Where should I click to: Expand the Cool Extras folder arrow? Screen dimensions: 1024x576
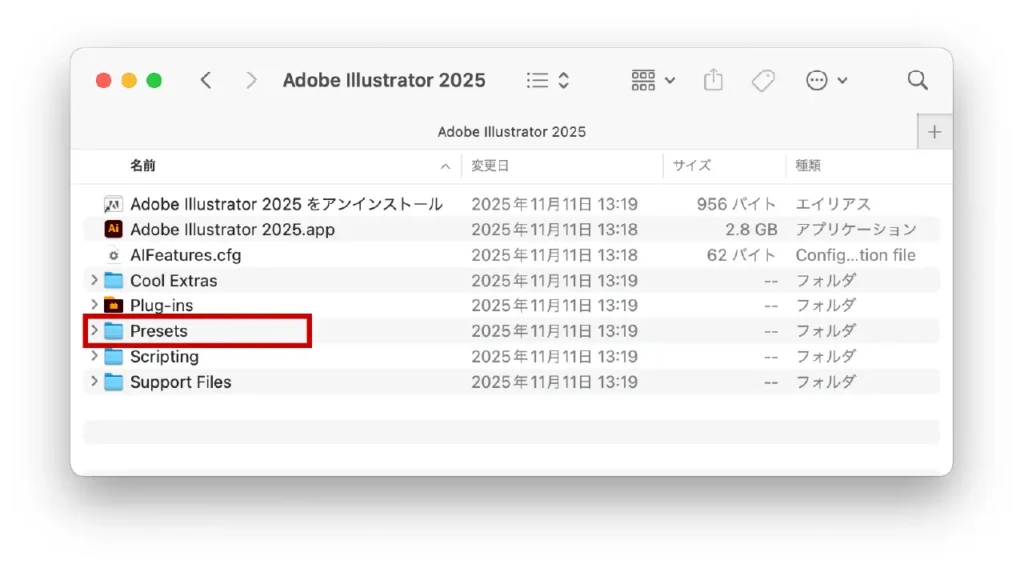point(94,281)
